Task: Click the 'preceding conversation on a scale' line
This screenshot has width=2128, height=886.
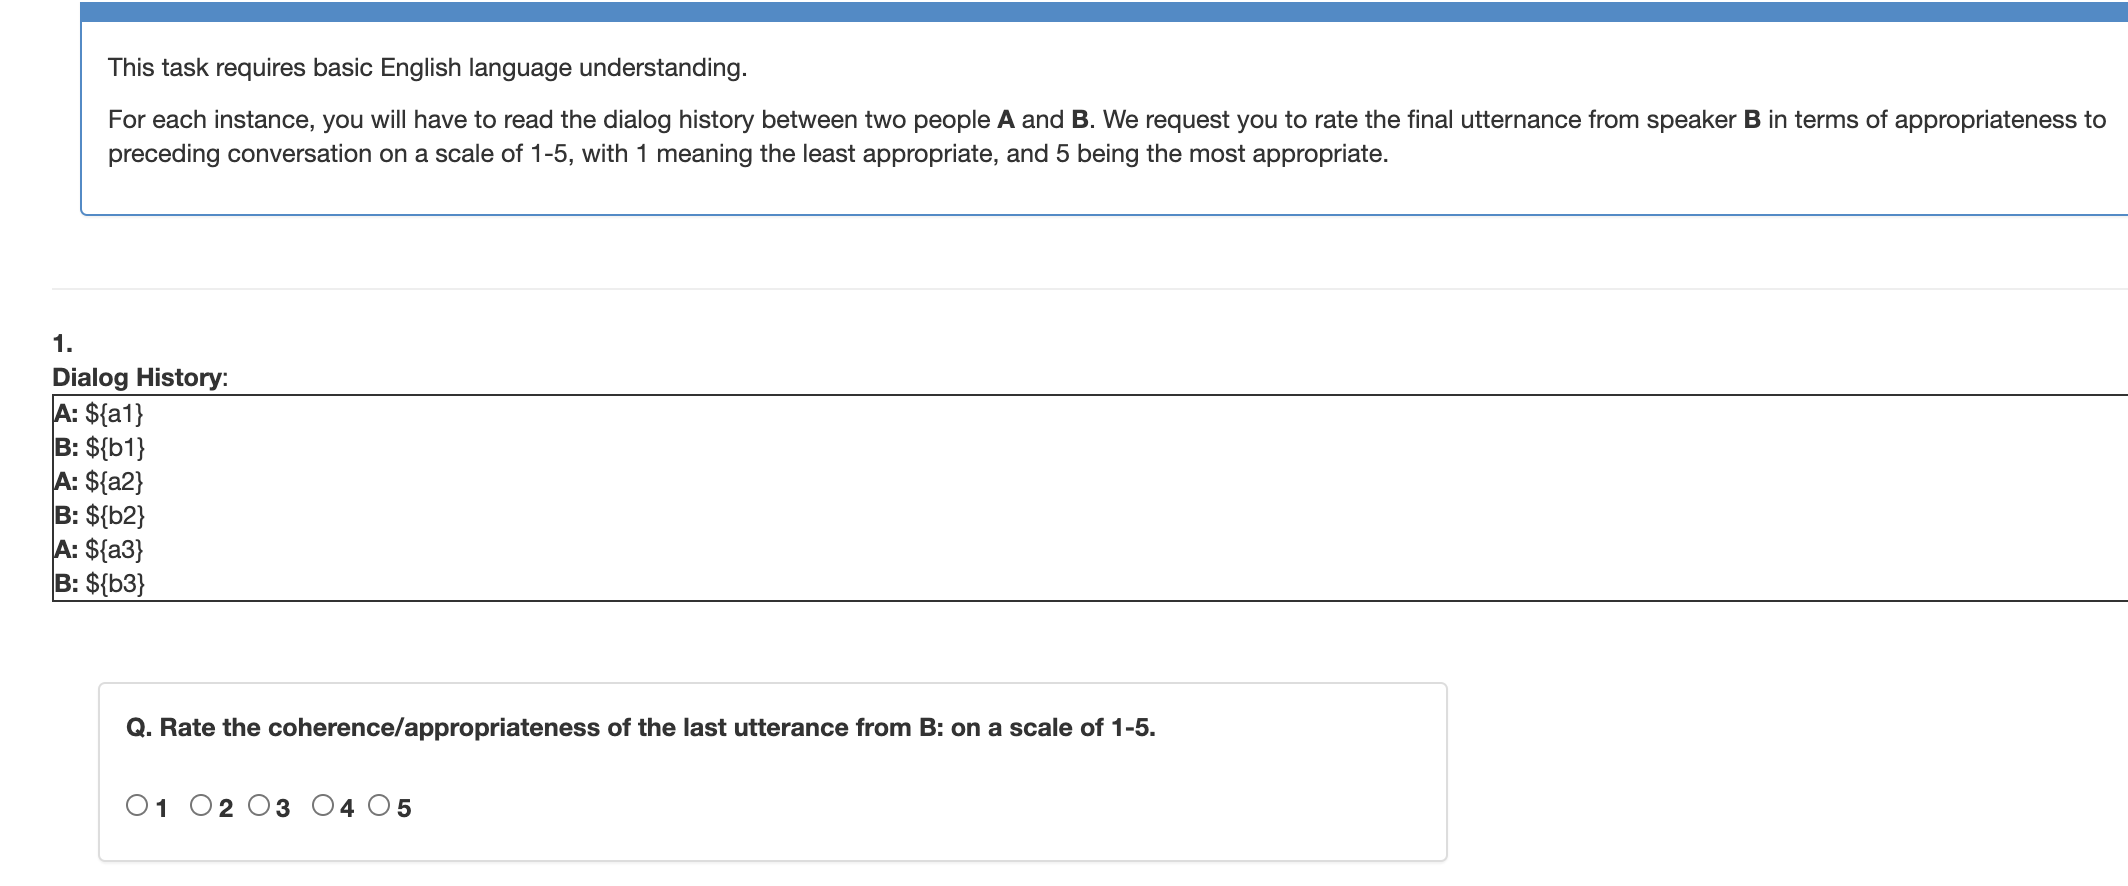Action: pyautogui.click(x=747, y=154)
